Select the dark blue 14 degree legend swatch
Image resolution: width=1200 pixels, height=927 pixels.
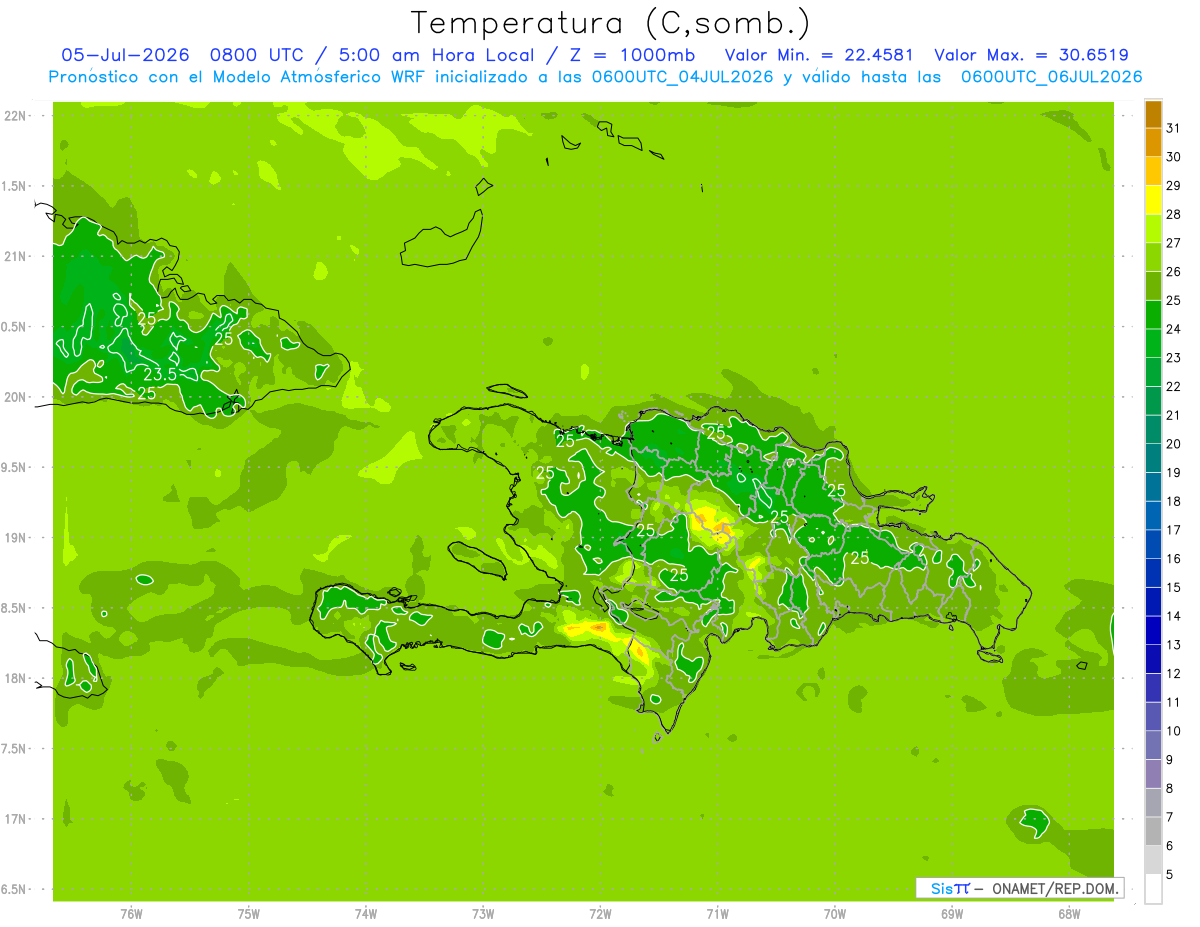coord(1153,603)
